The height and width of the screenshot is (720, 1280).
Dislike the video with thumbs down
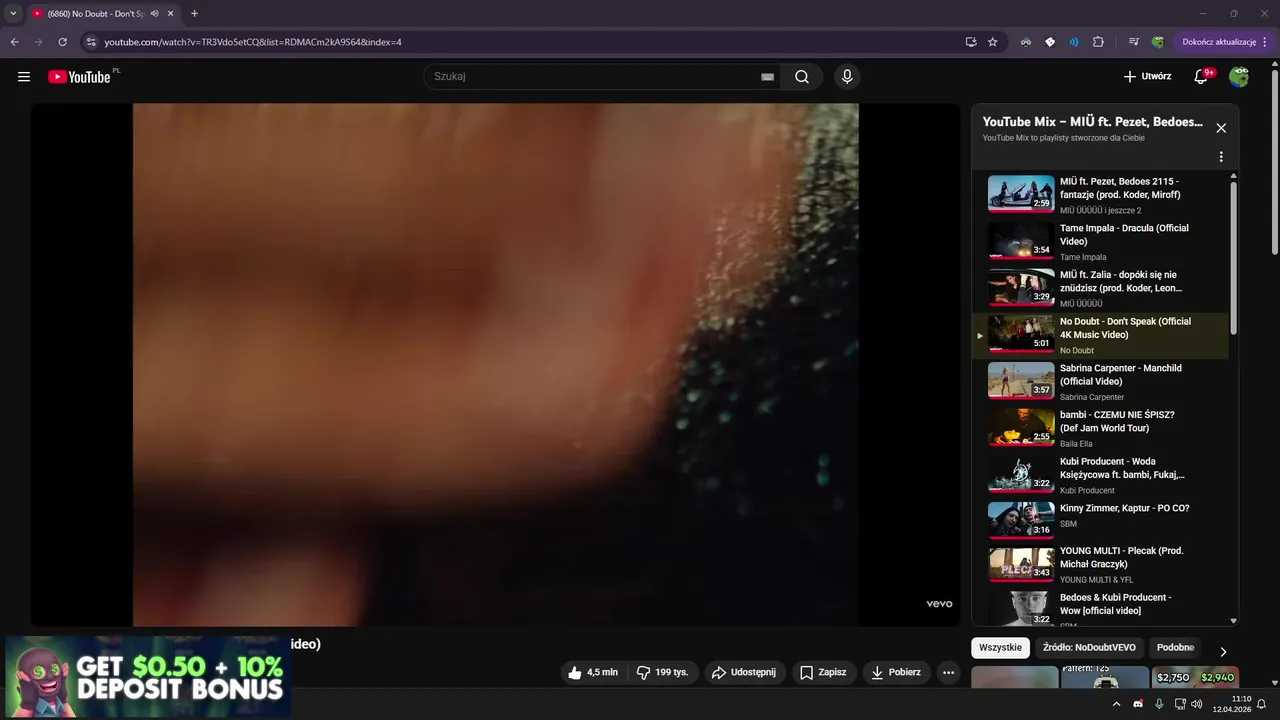[x=662, y=673]
